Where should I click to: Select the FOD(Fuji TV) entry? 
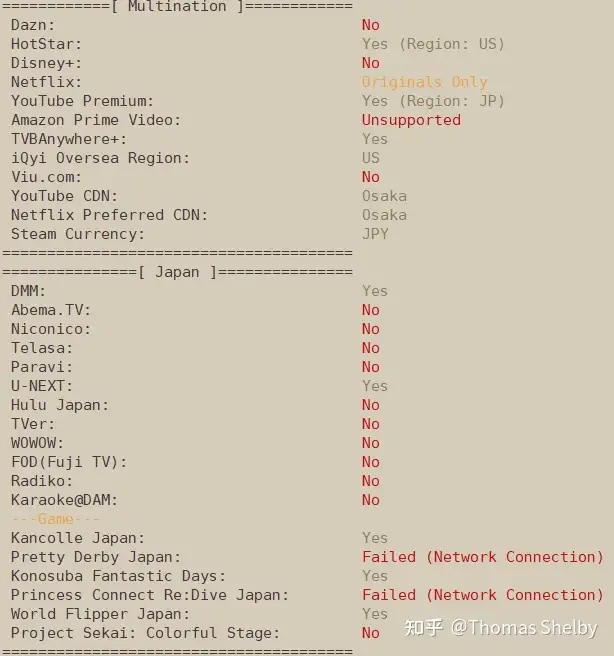[x=69, y=462]
